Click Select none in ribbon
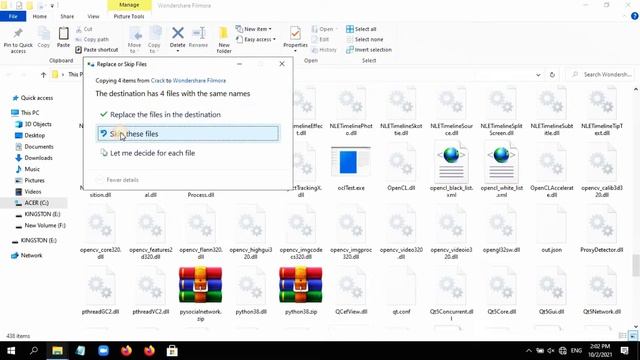Viewport: 640px width, 360px height. point(364,40)
